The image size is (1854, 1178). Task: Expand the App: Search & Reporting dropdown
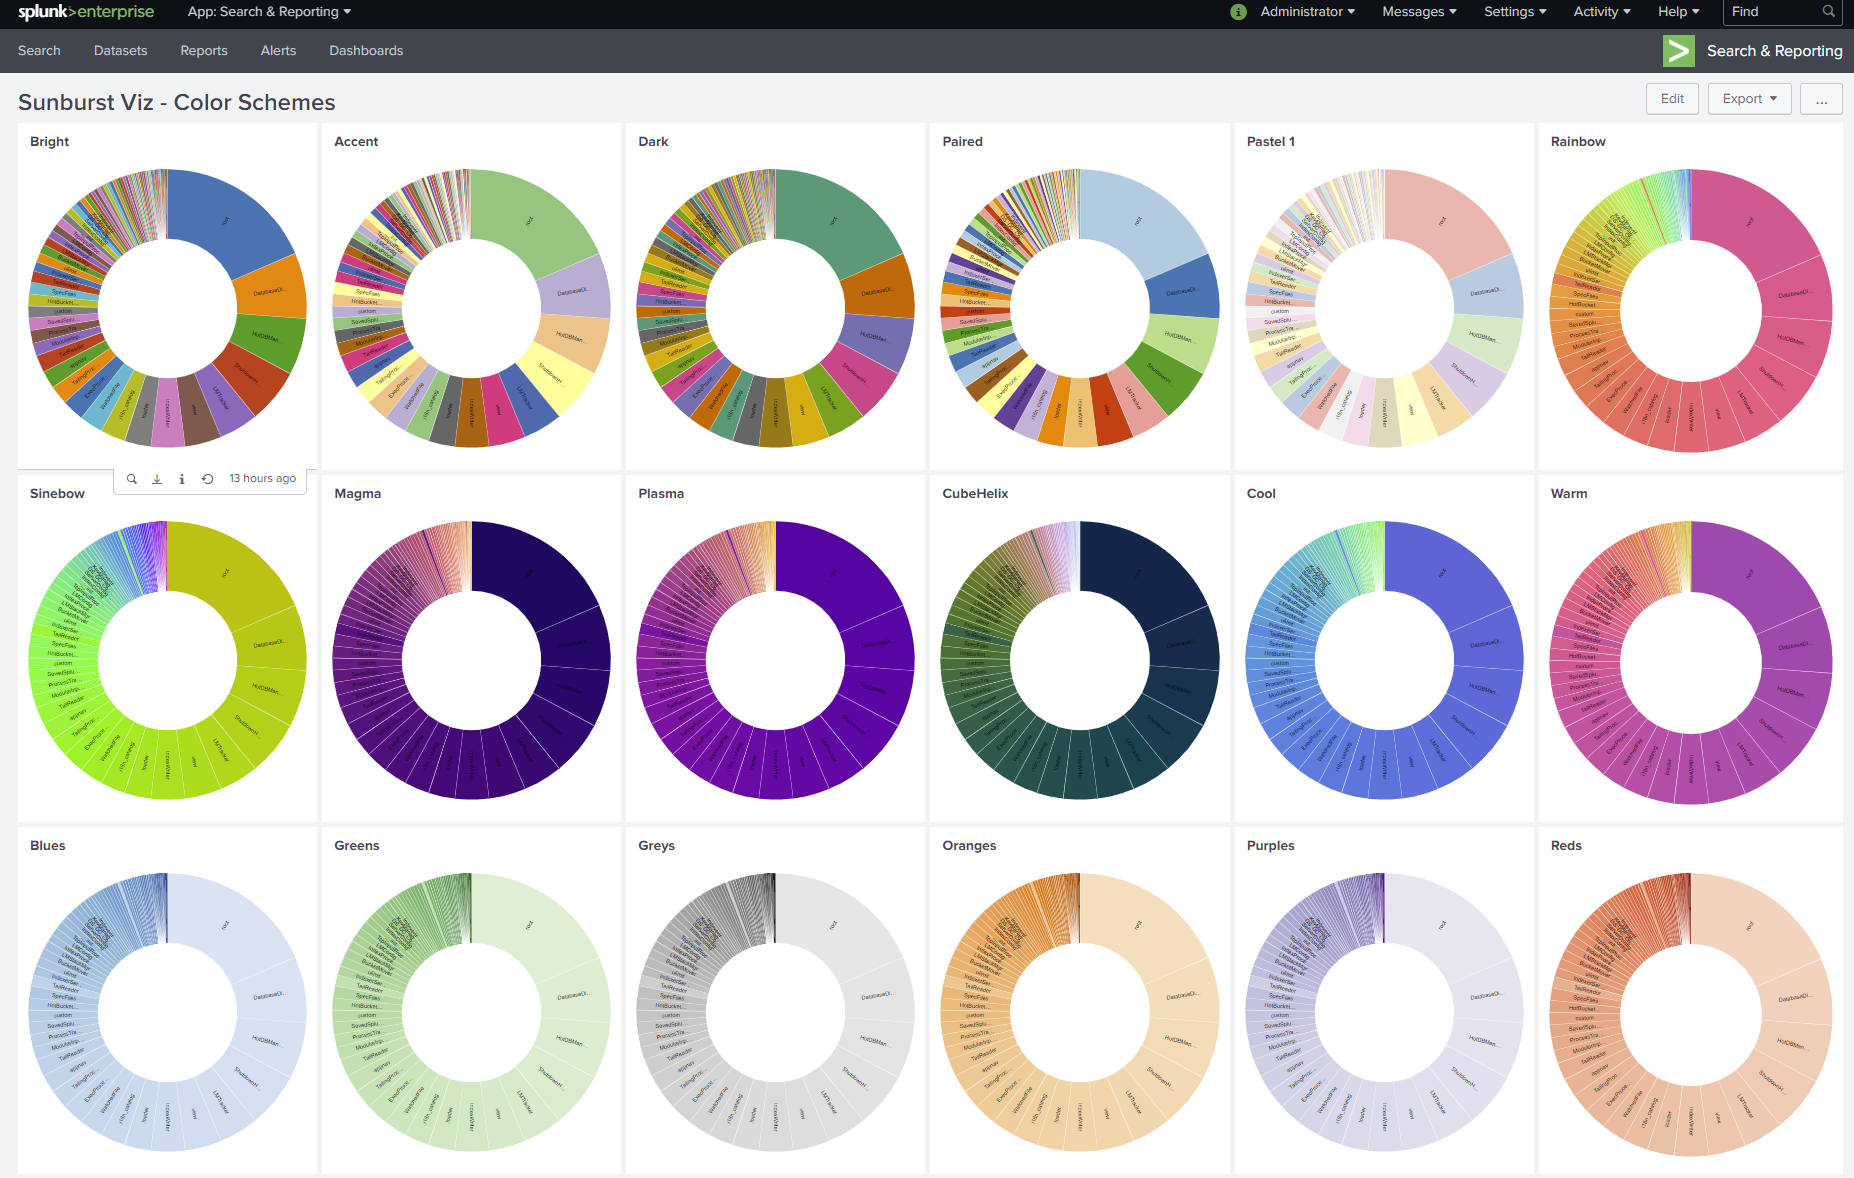coord(269,12)
